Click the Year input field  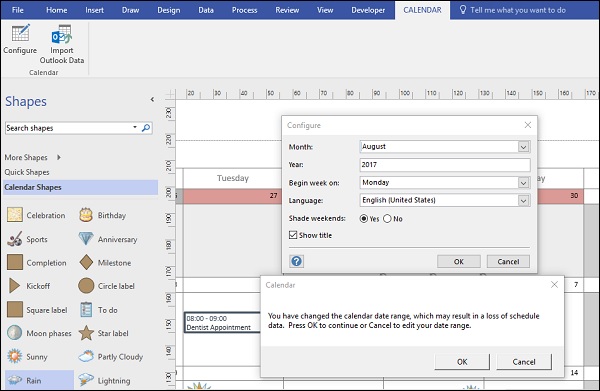[x=445, y=165]
